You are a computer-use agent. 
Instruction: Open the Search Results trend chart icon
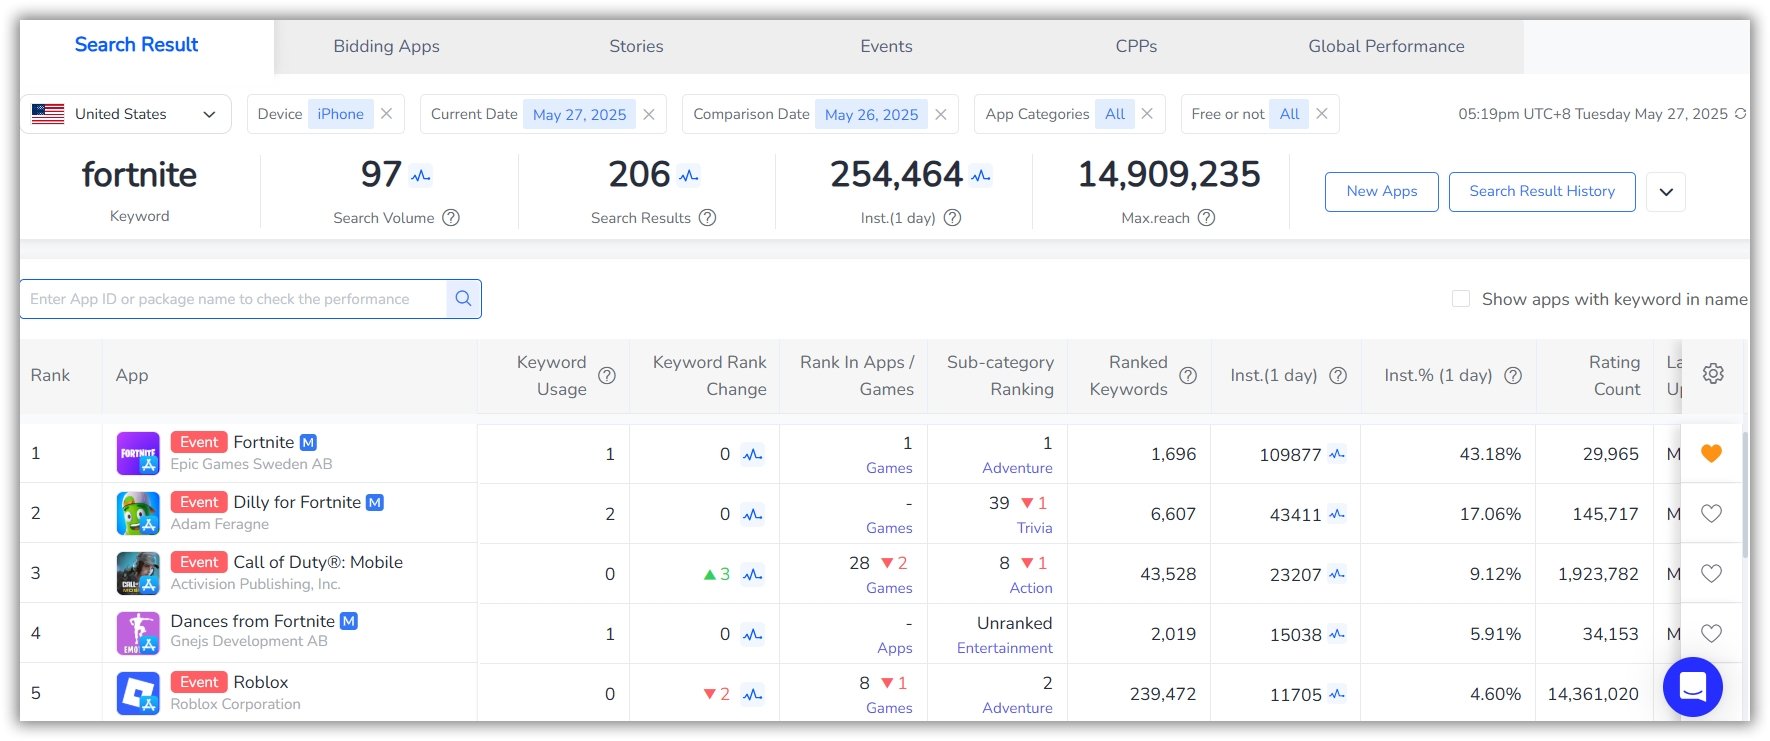tap(688, 176)
